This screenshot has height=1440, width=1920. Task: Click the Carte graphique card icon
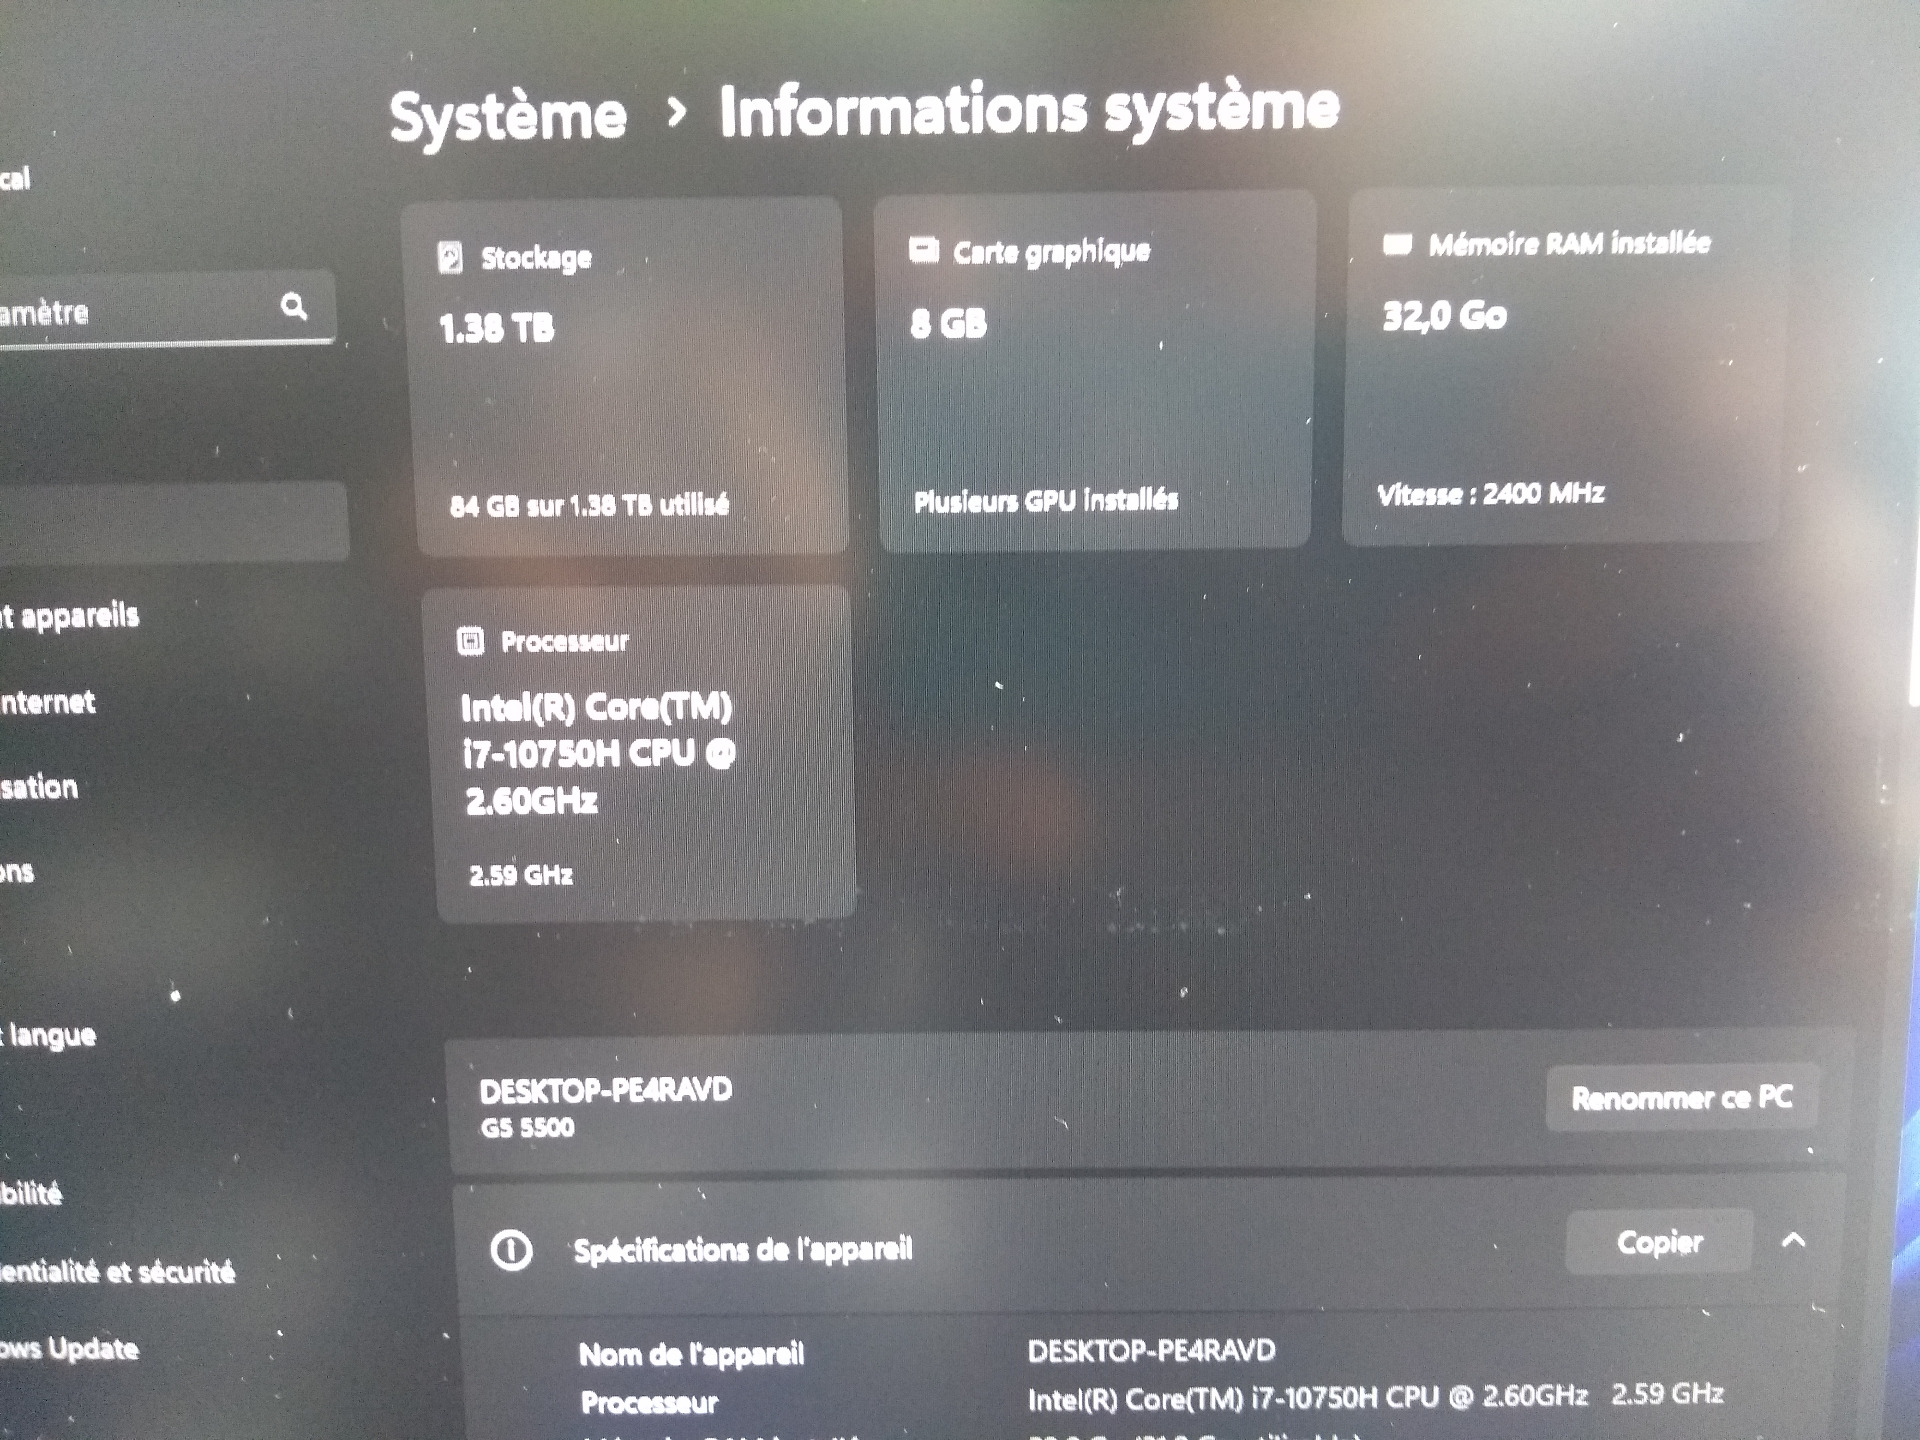click(x=923, y=250)
